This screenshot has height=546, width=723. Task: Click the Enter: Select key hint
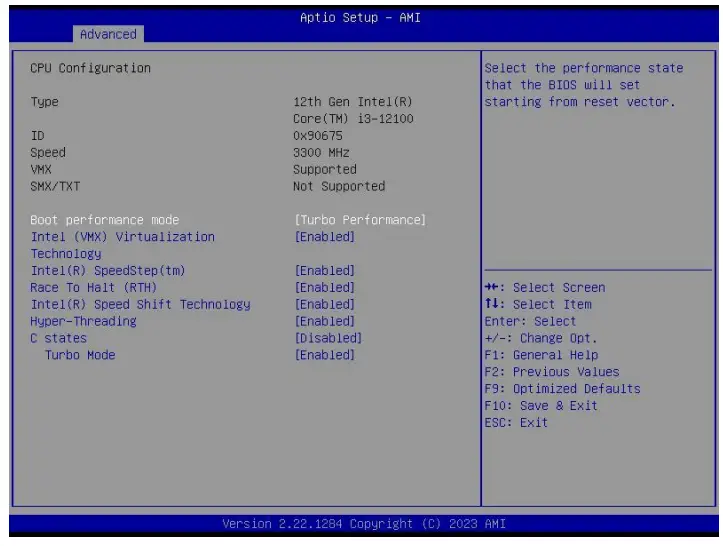tap(530, 321)
